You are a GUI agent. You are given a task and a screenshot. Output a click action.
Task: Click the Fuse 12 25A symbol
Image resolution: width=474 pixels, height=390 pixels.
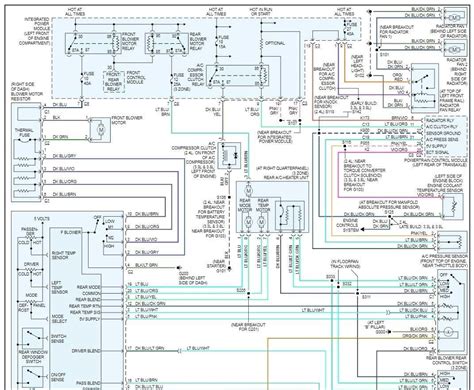click(x=172, y=80)
